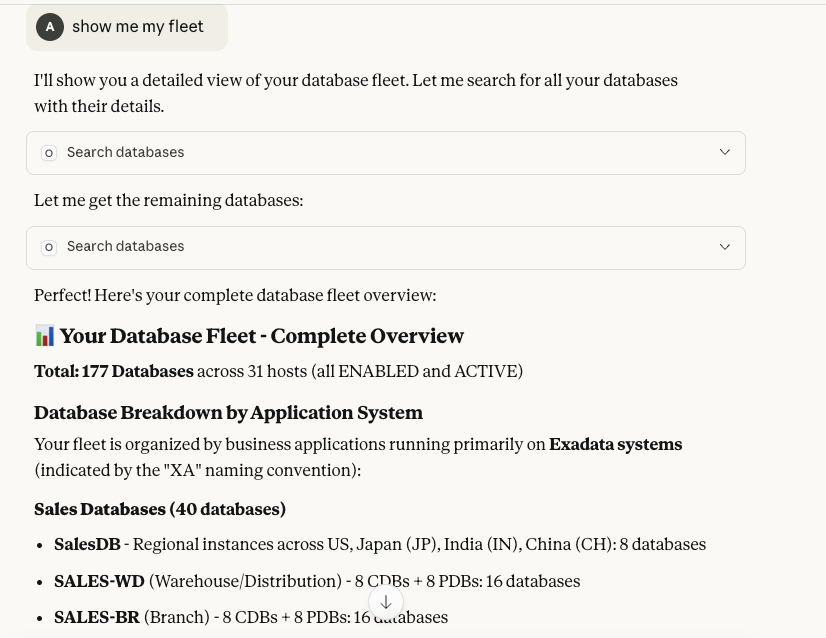Image resolution: width=826 pixels, height=638 pixels.
Task: Click the "SalesDB" database entry
Action: point(87,545)
